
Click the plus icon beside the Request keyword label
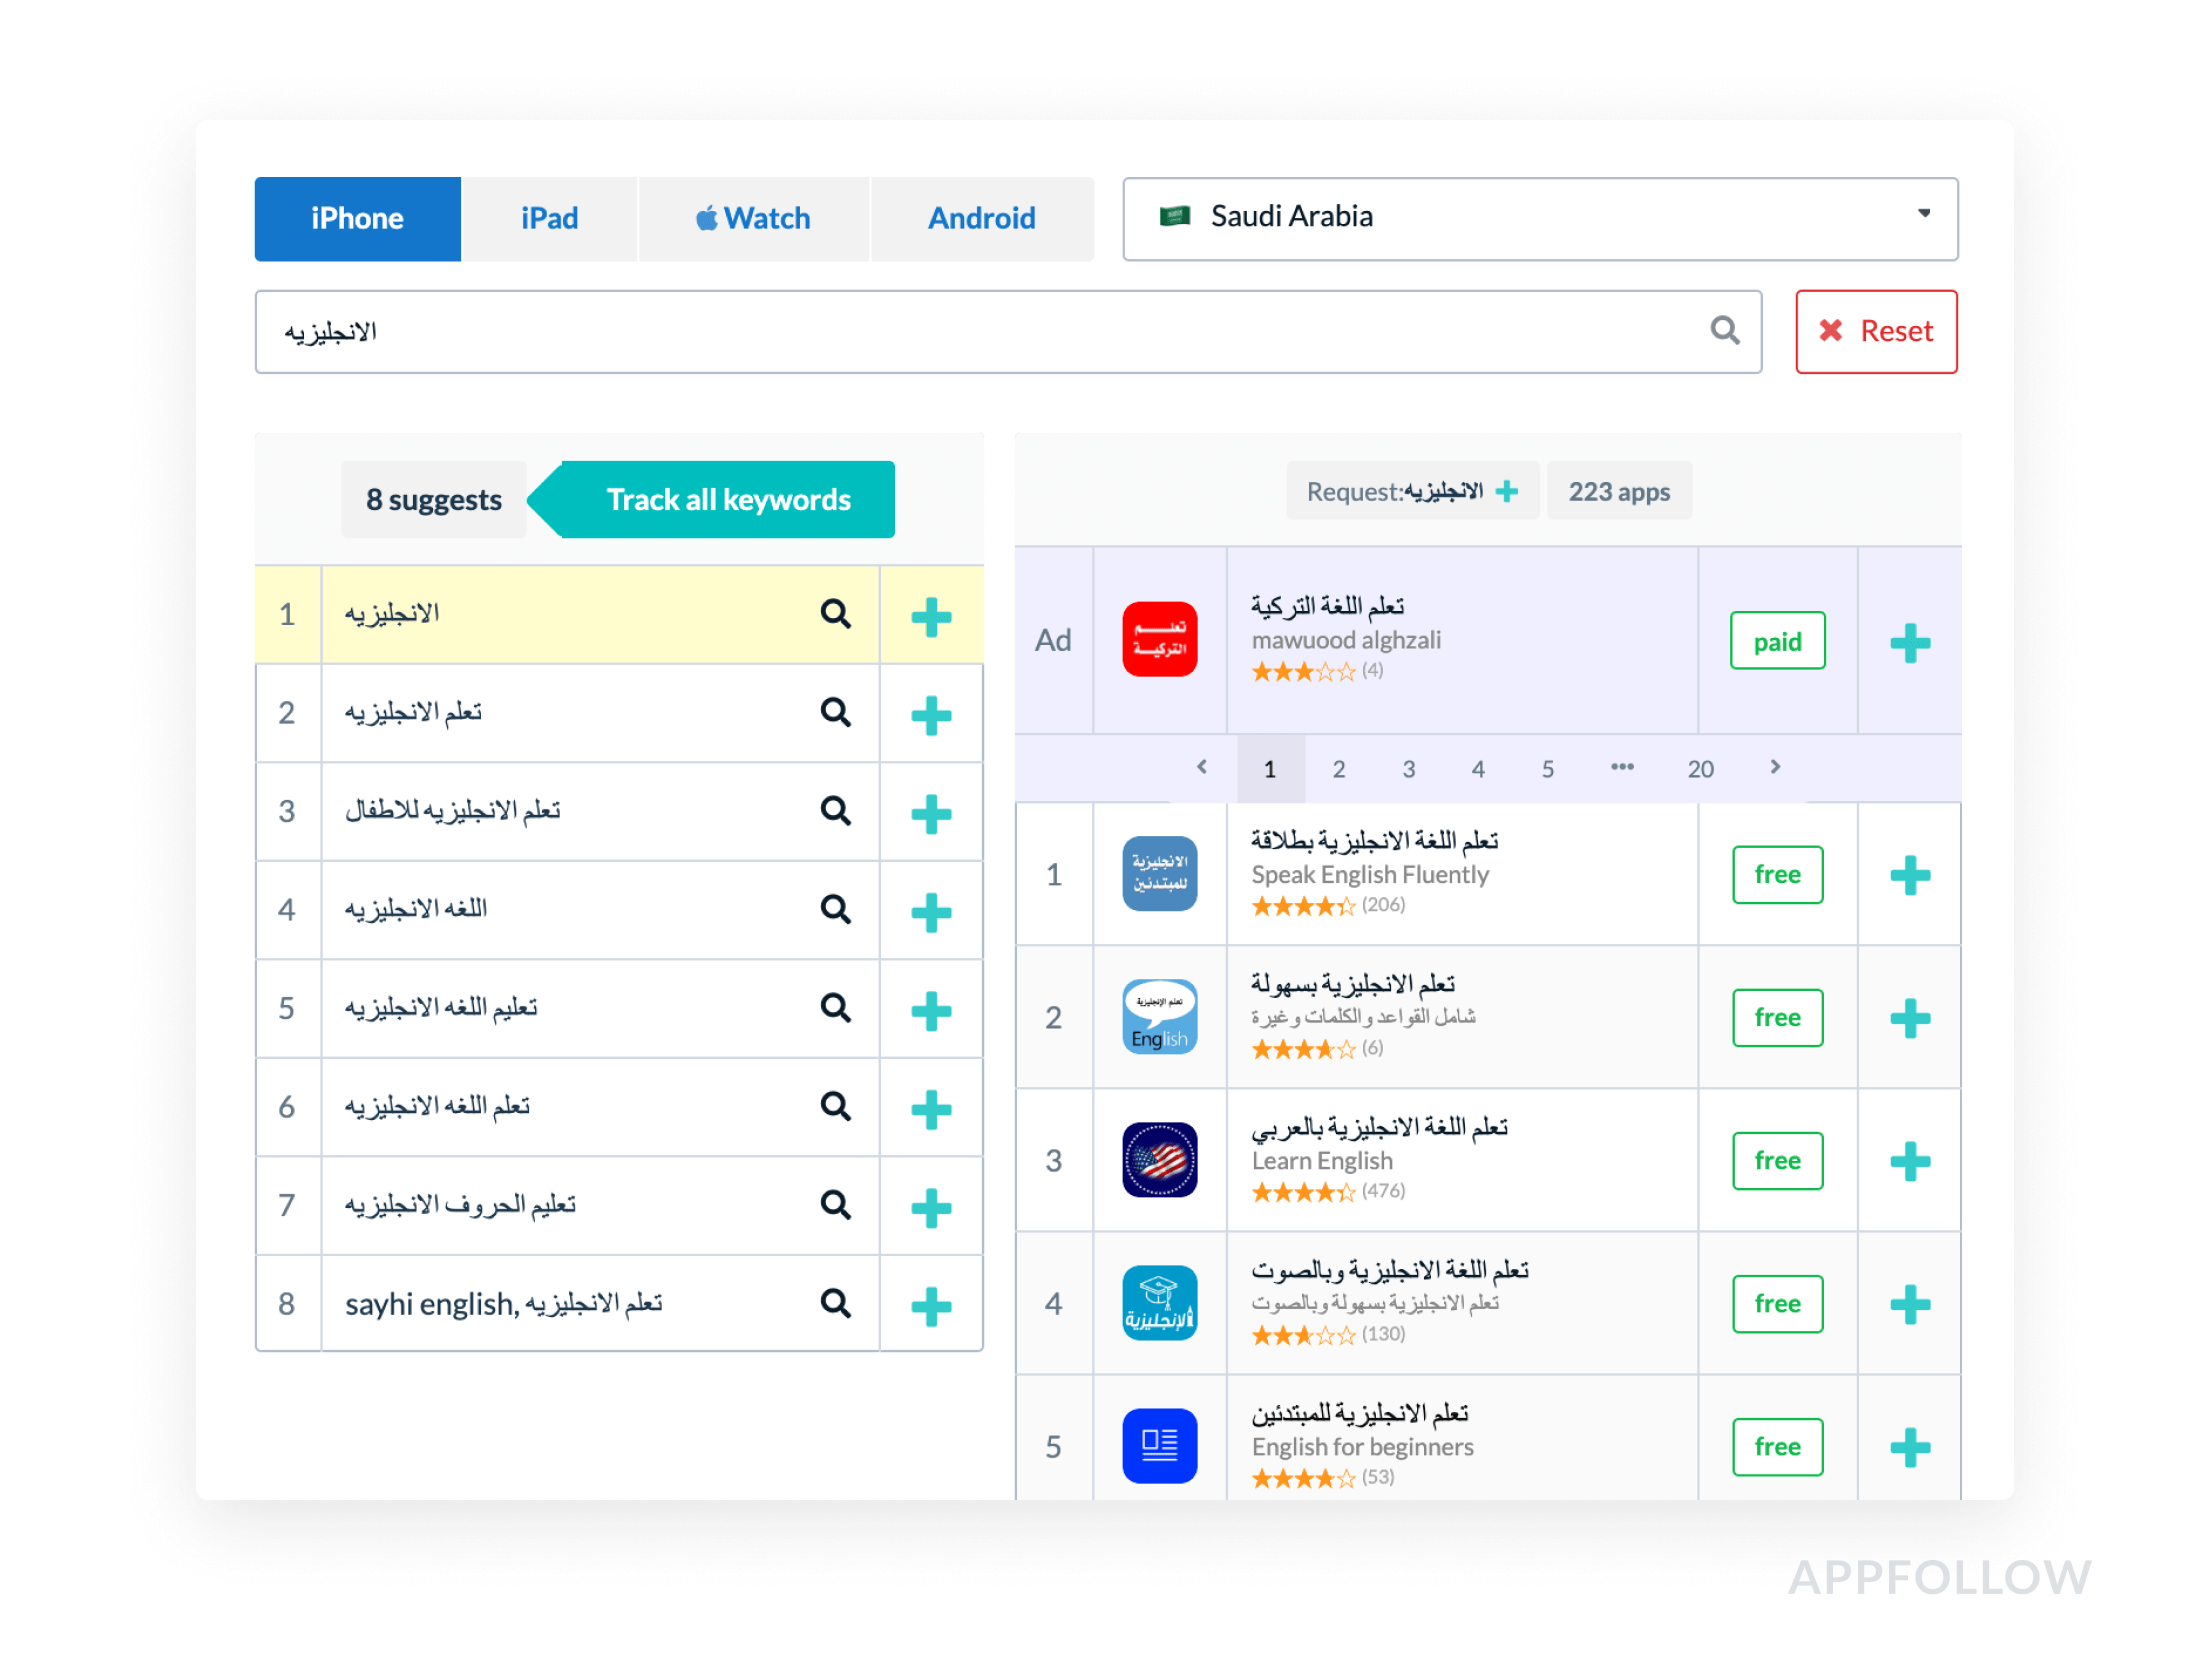[x=1506, y=491]
